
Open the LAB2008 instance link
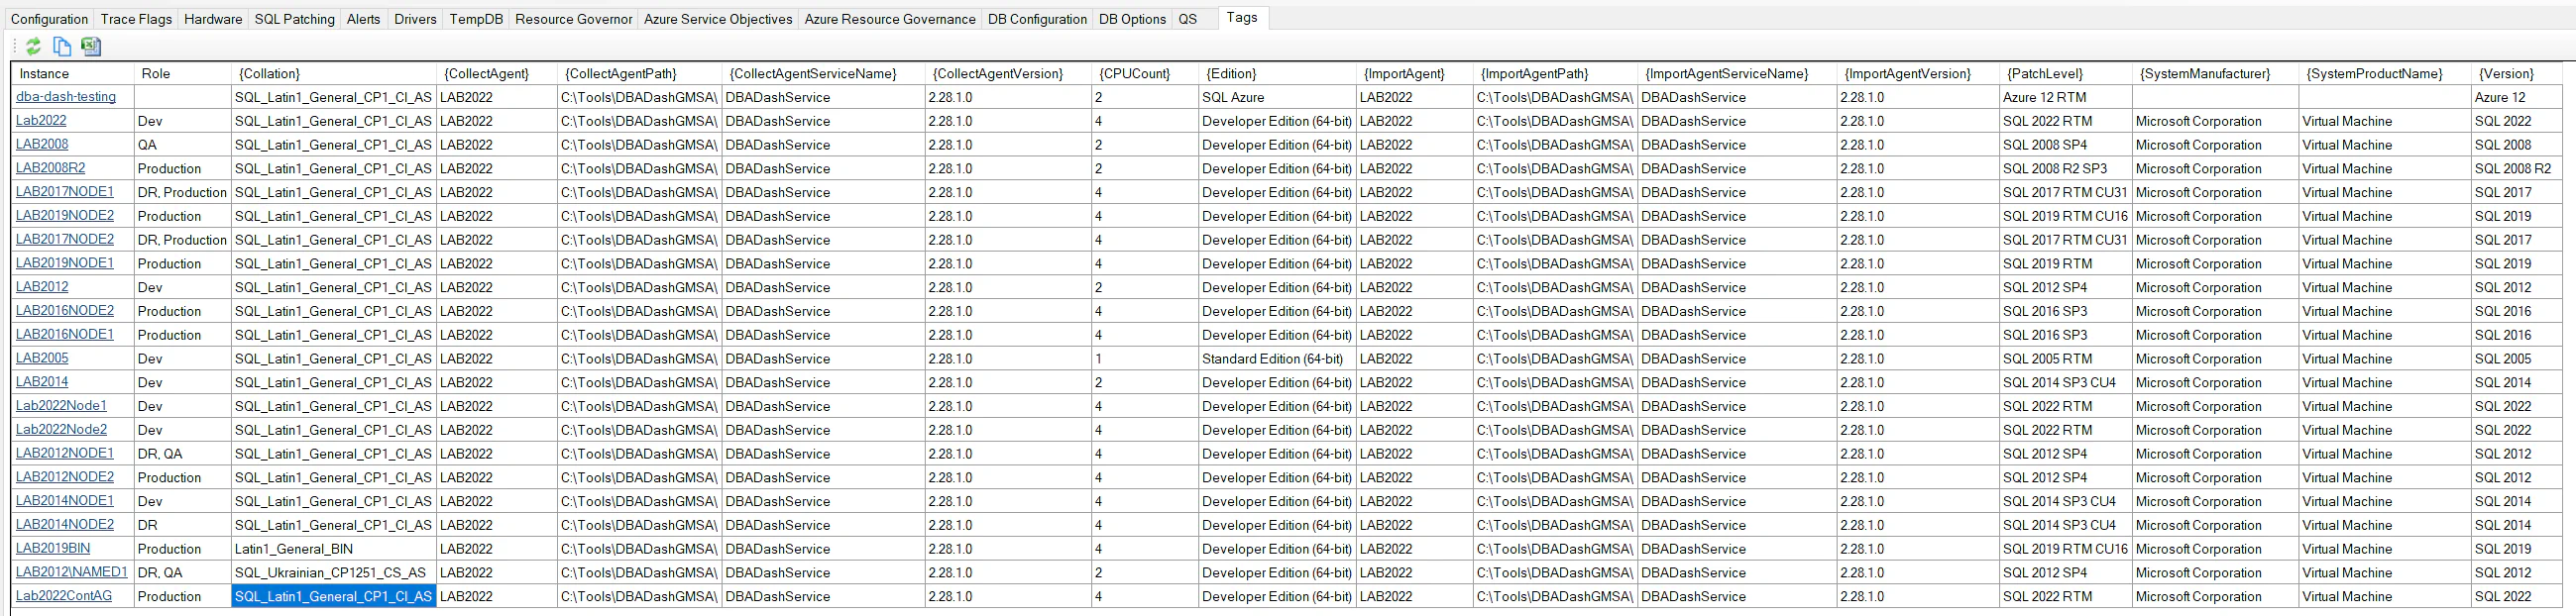42,144
